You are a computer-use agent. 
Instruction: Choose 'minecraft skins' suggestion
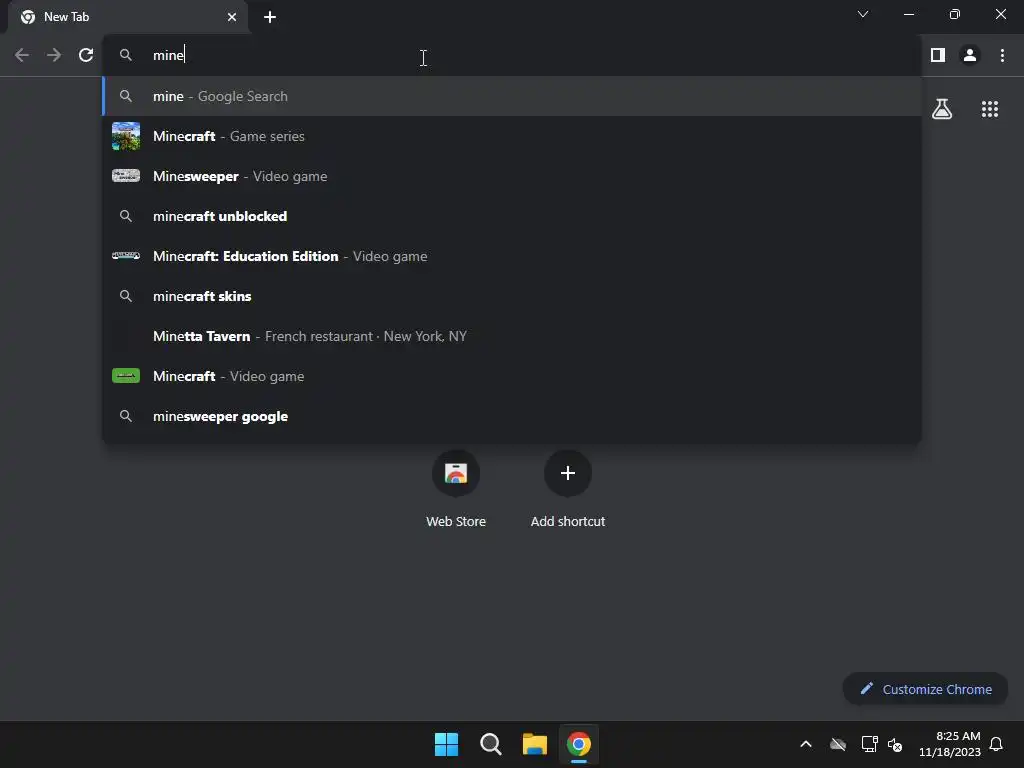(511, 296)
